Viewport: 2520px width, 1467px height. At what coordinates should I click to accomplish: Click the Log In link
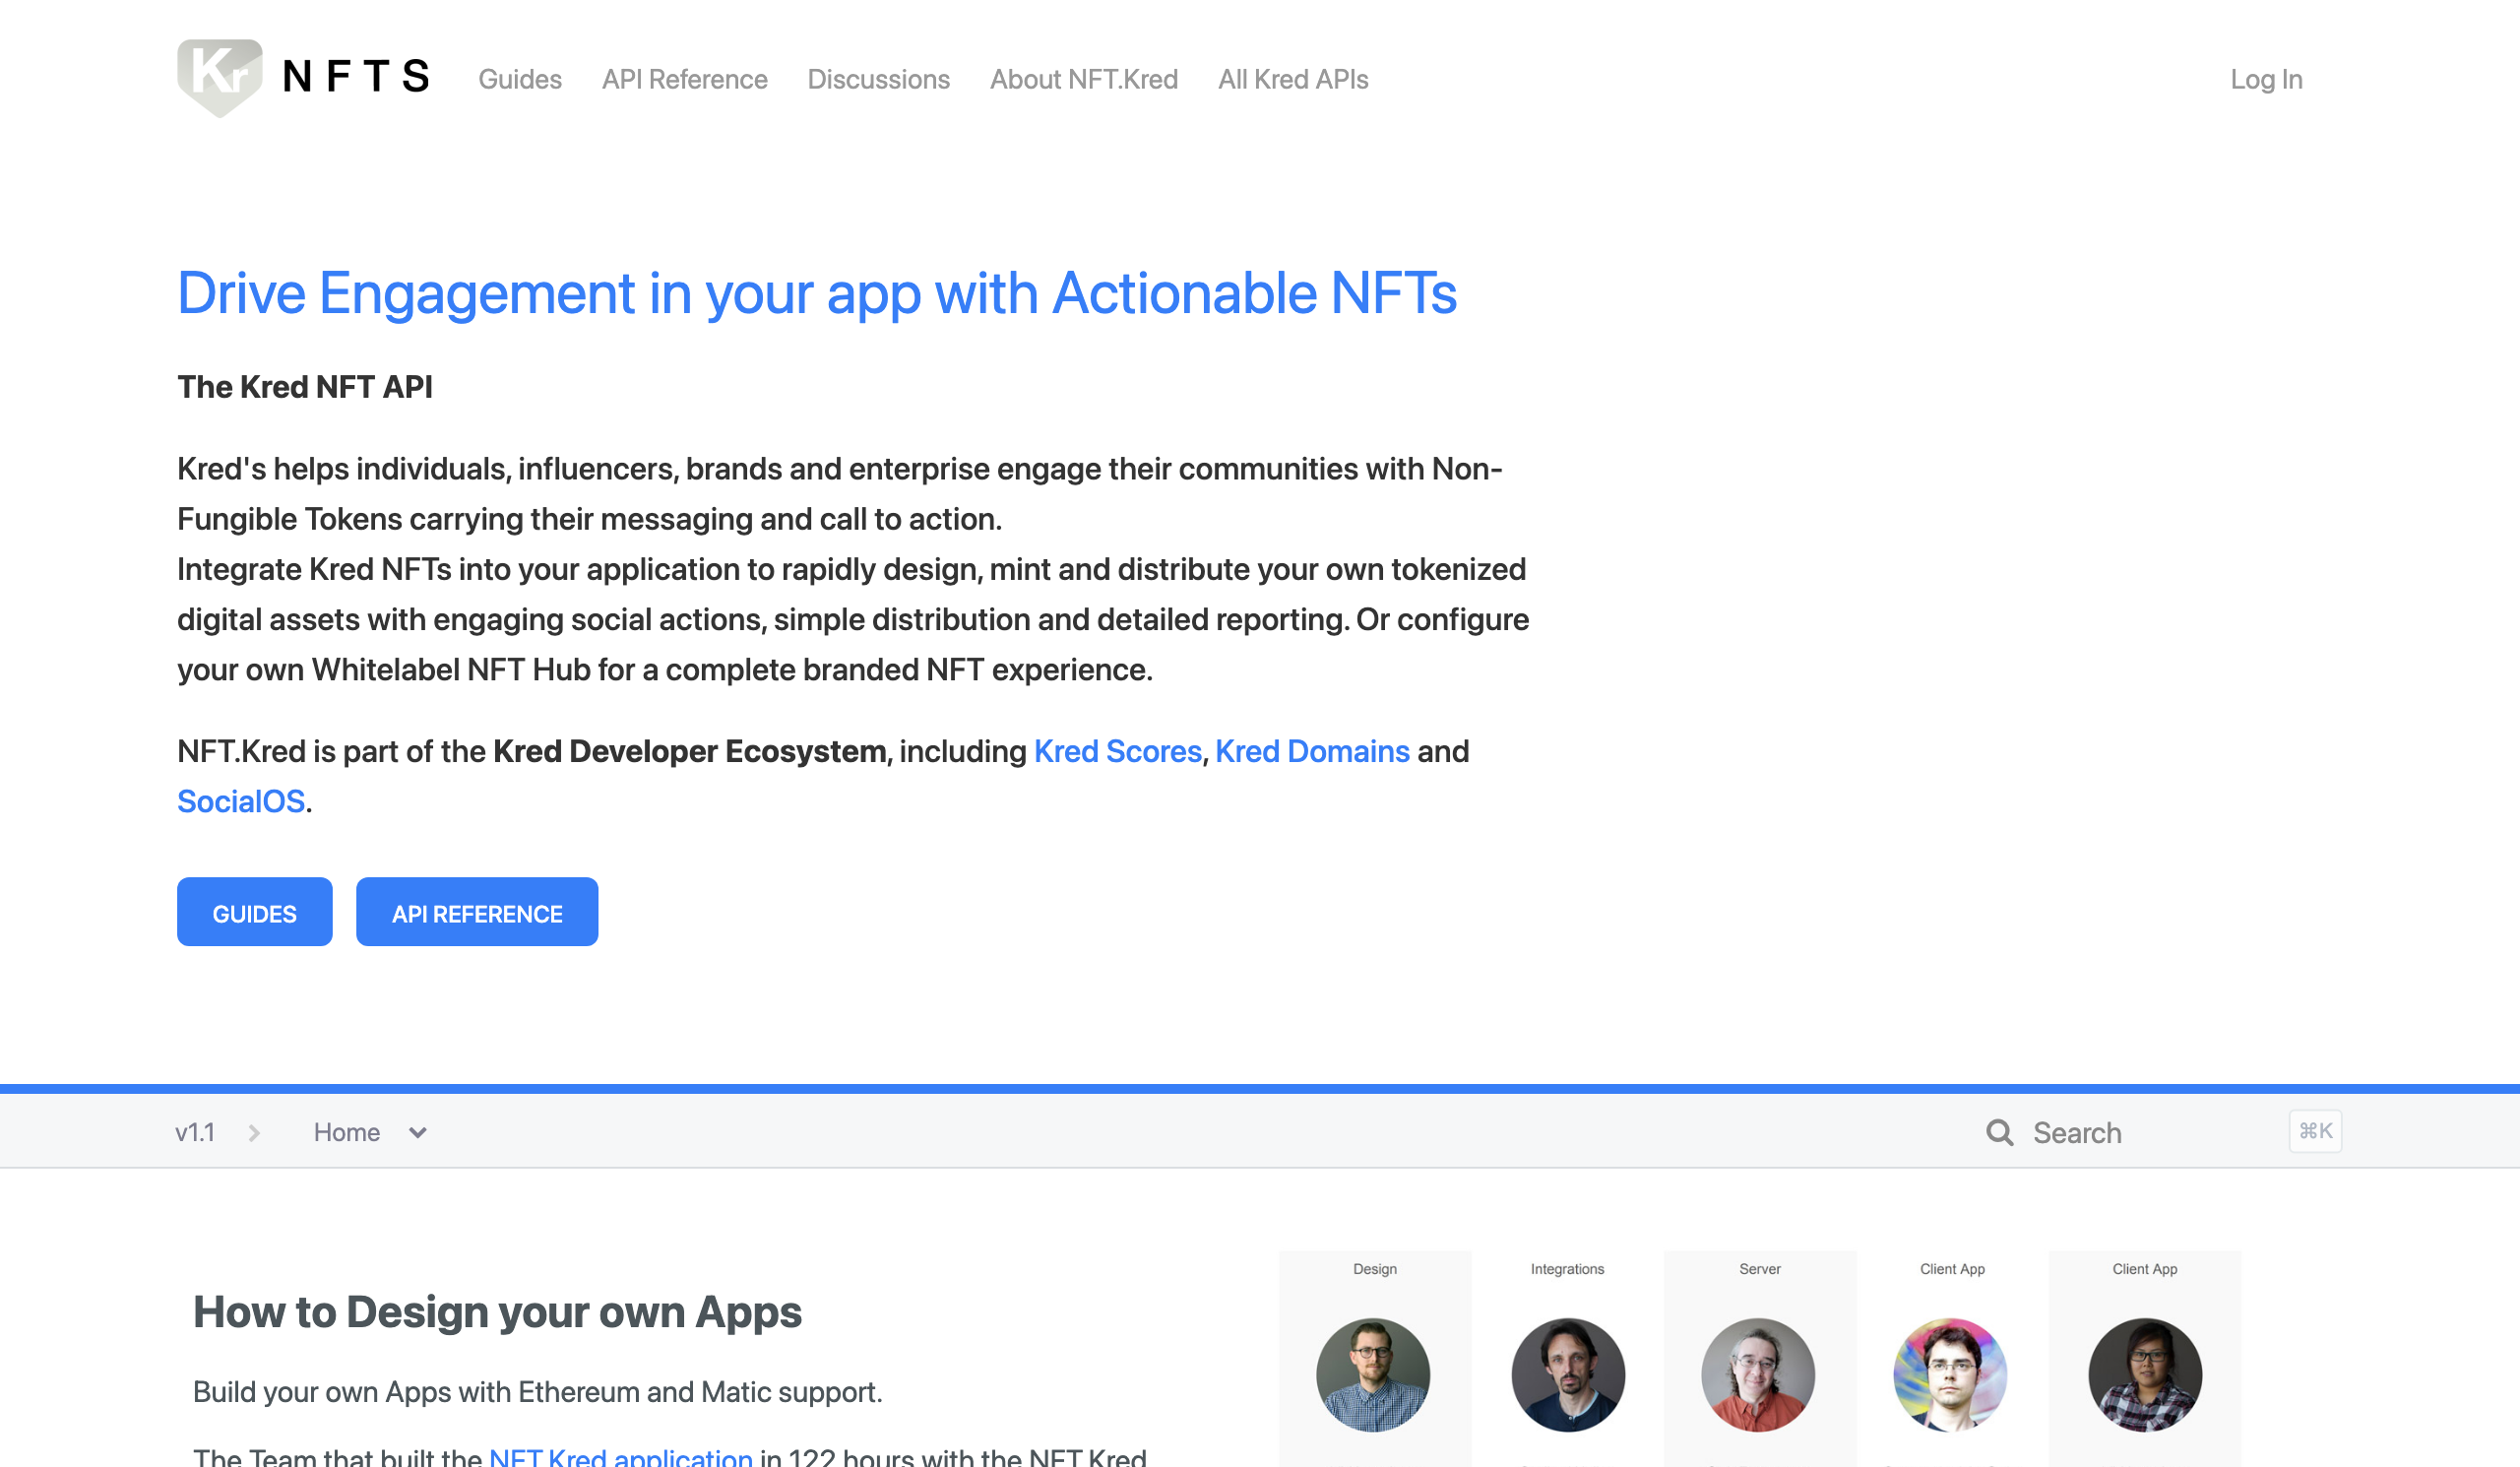pos(2266,79)
